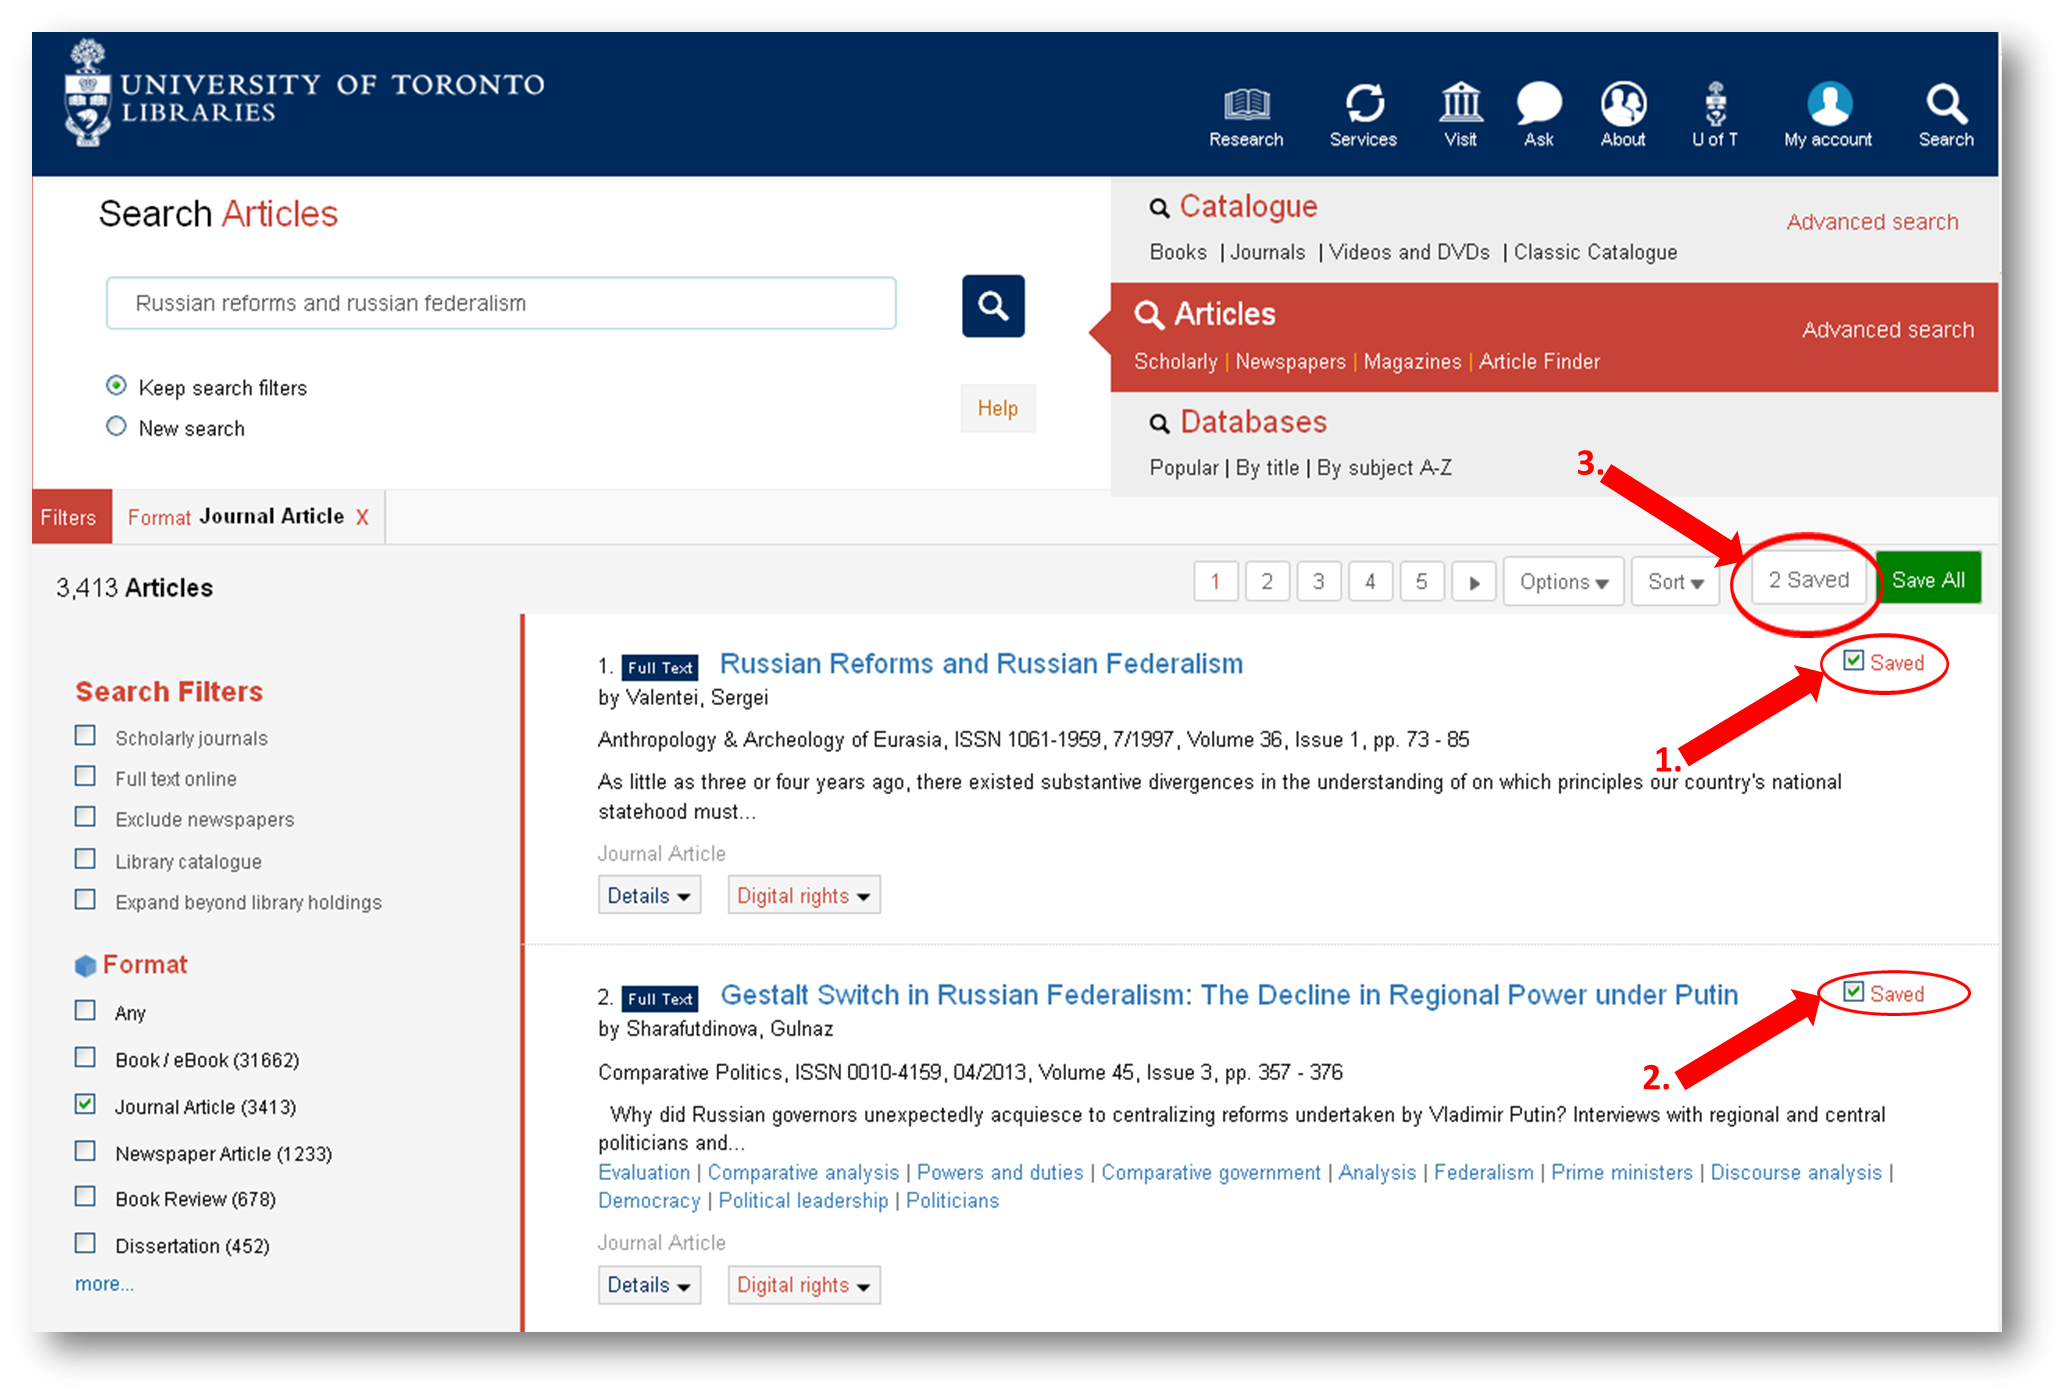Click the Ask speech bubble icon
This screenshot has width=2067, height=1397.
pos(1538,104)
